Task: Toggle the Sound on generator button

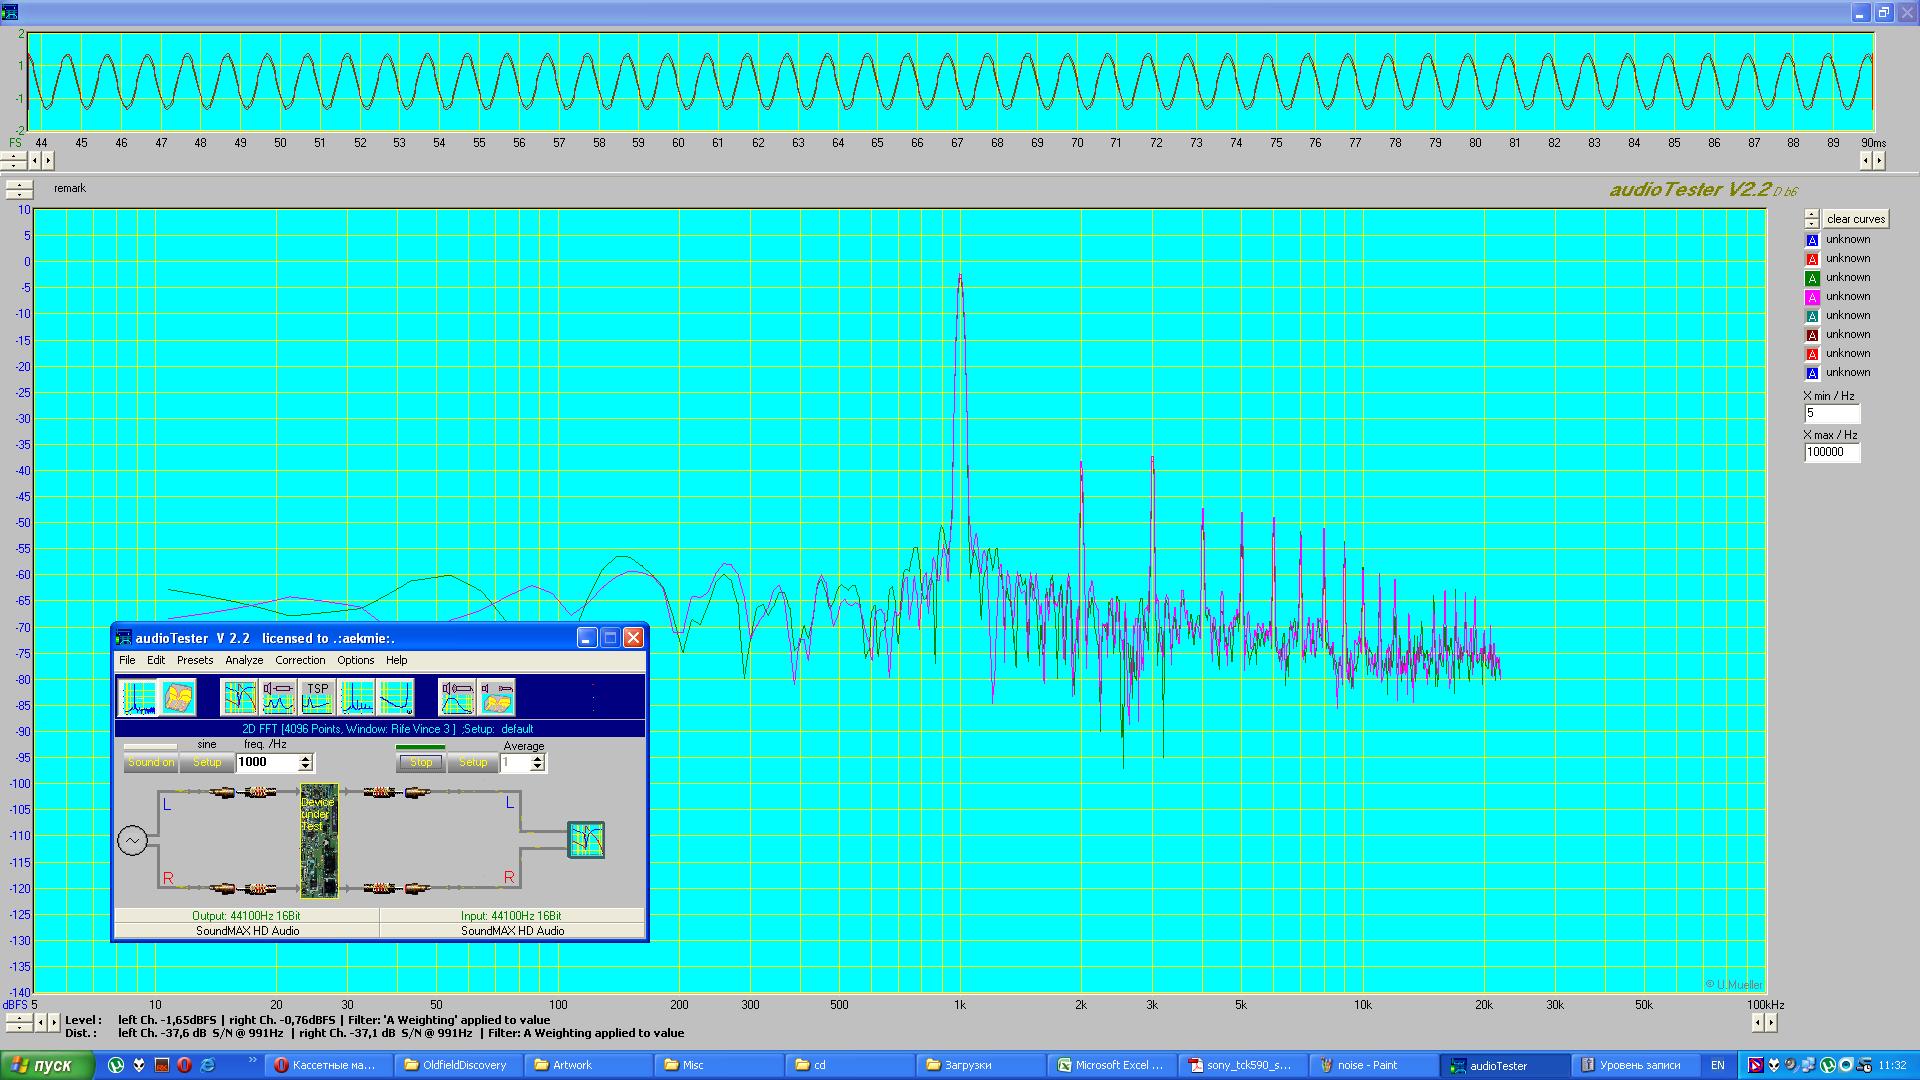Action: [x=150, y=763]
